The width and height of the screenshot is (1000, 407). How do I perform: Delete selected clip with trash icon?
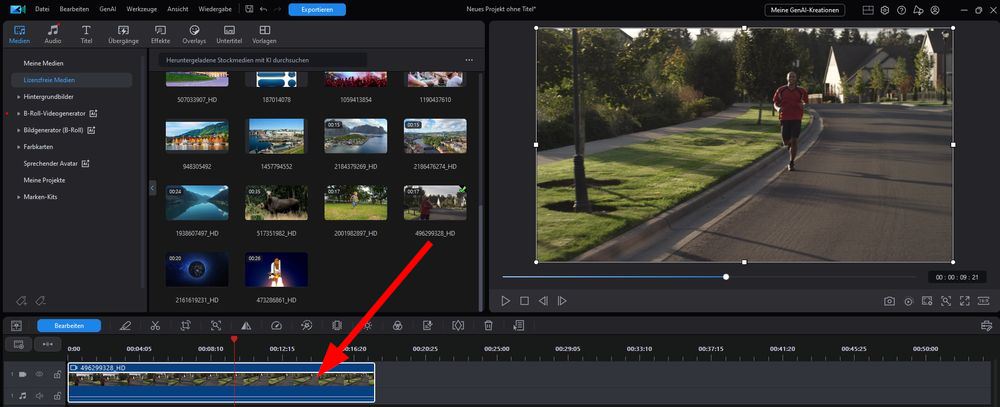(x=489, y=325)
